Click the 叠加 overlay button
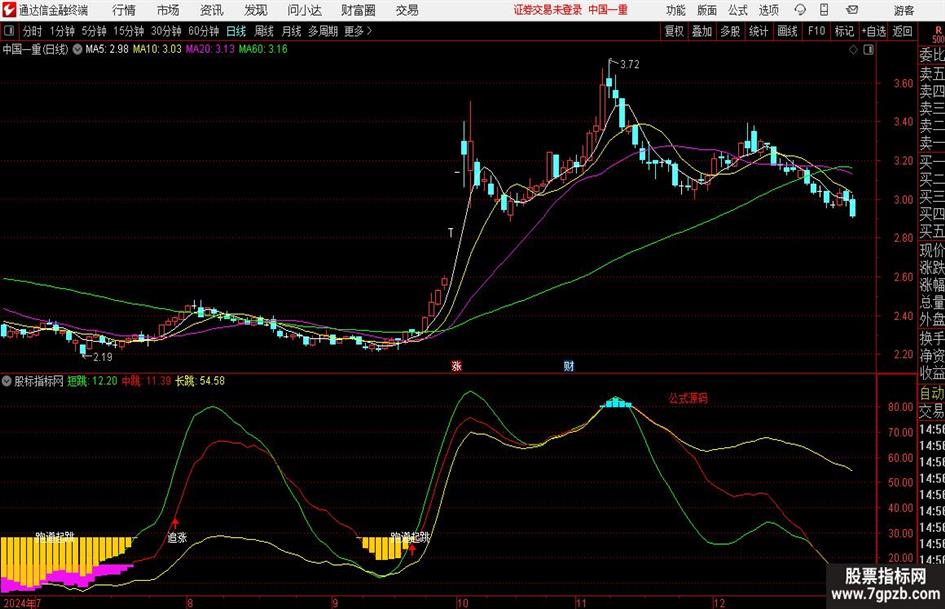 coord(702,31)
